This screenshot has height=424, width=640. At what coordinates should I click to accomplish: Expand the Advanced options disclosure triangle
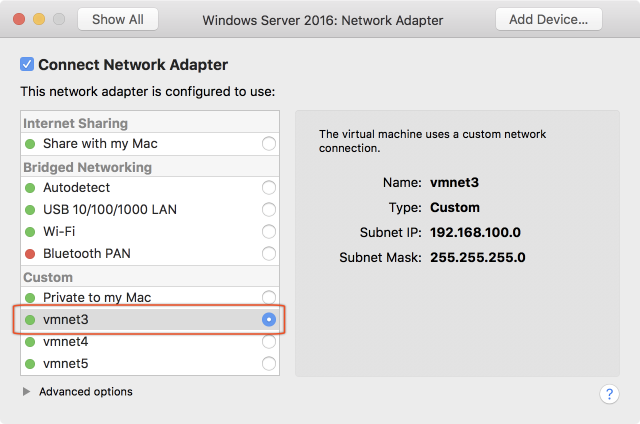[26, 392]
